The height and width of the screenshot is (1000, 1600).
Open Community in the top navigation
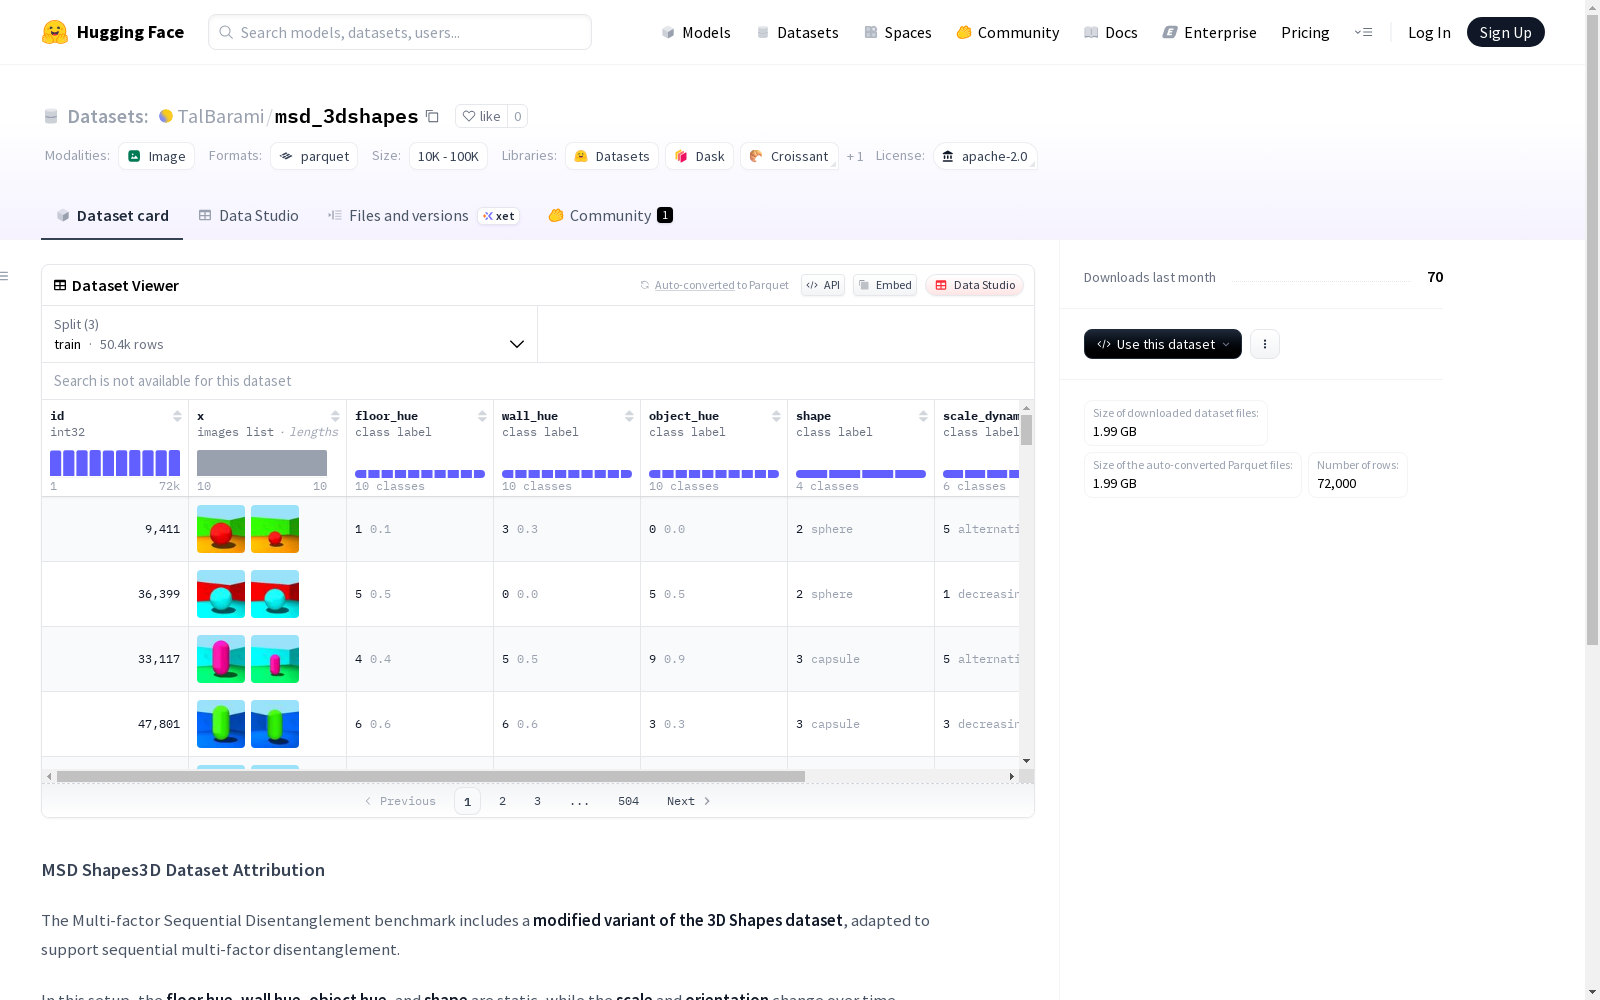pyautogui.click(x=1008, y=32)
